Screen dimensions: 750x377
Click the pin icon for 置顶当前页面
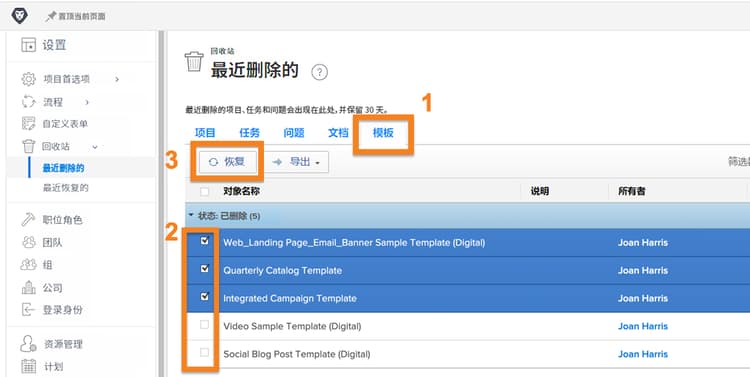pyautogui.click(x=50, y=16)
